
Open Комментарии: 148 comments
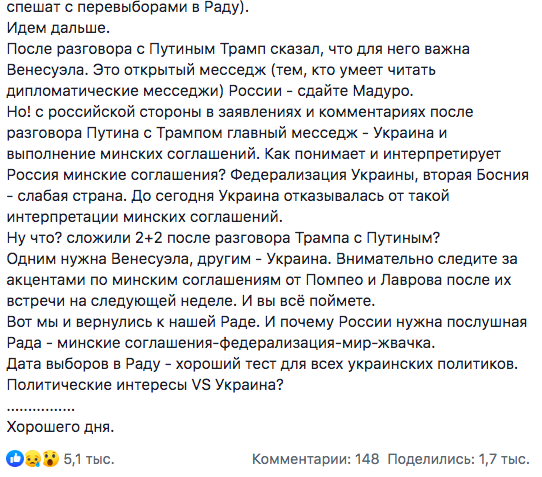coord(316,459)
